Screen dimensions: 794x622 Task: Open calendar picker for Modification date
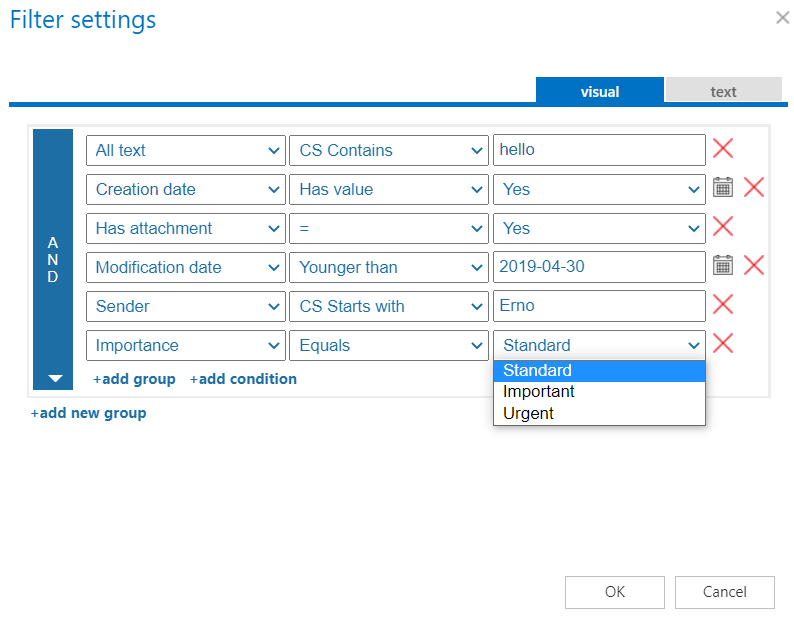[x=722, y=266]
